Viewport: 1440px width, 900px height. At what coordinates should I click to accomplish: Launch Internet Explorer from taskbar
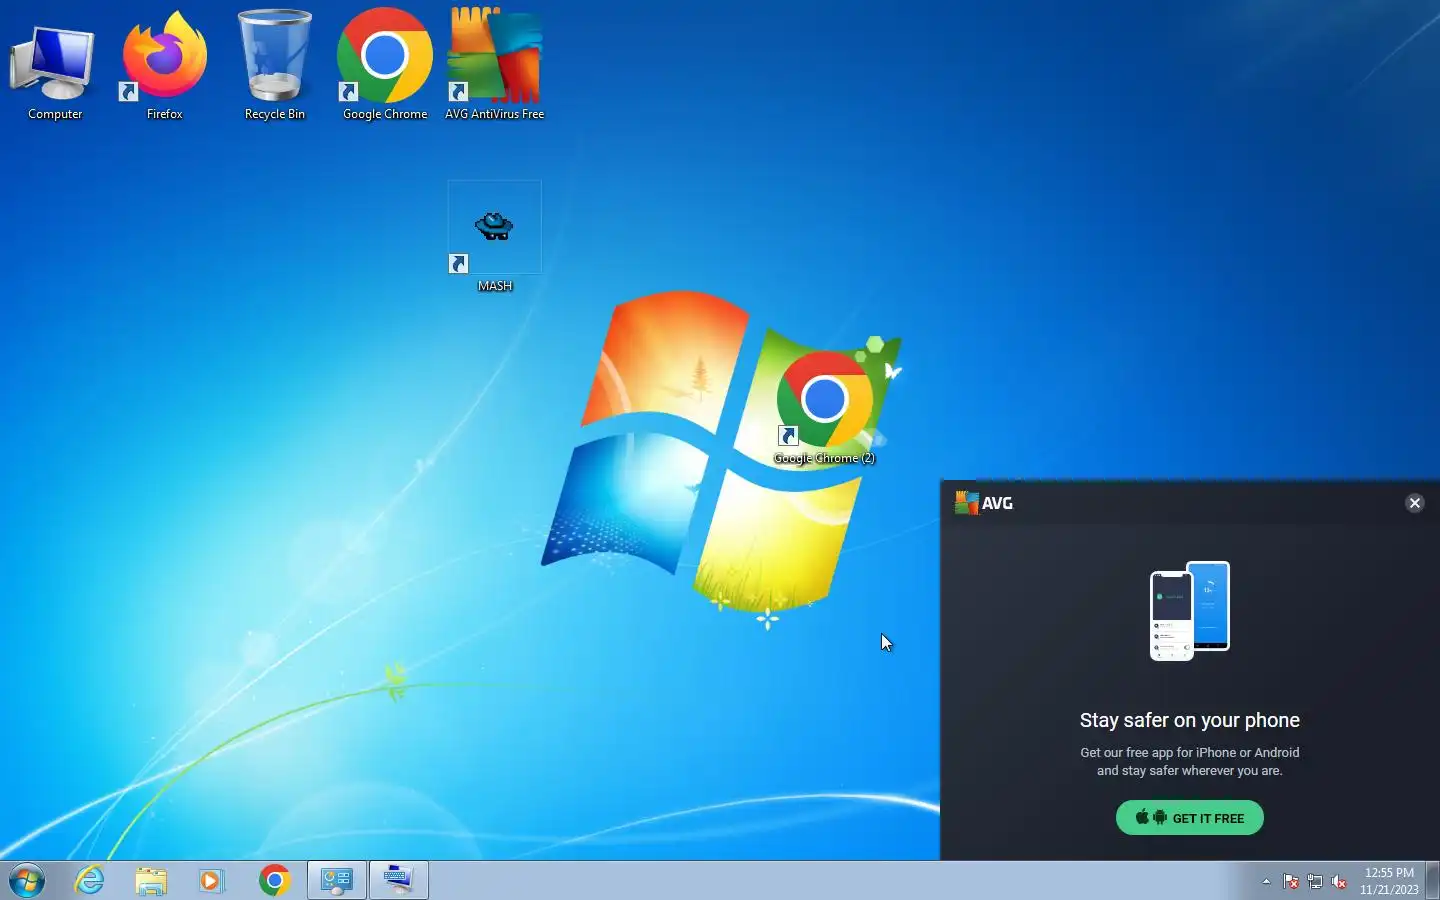(x=90, y=881)
